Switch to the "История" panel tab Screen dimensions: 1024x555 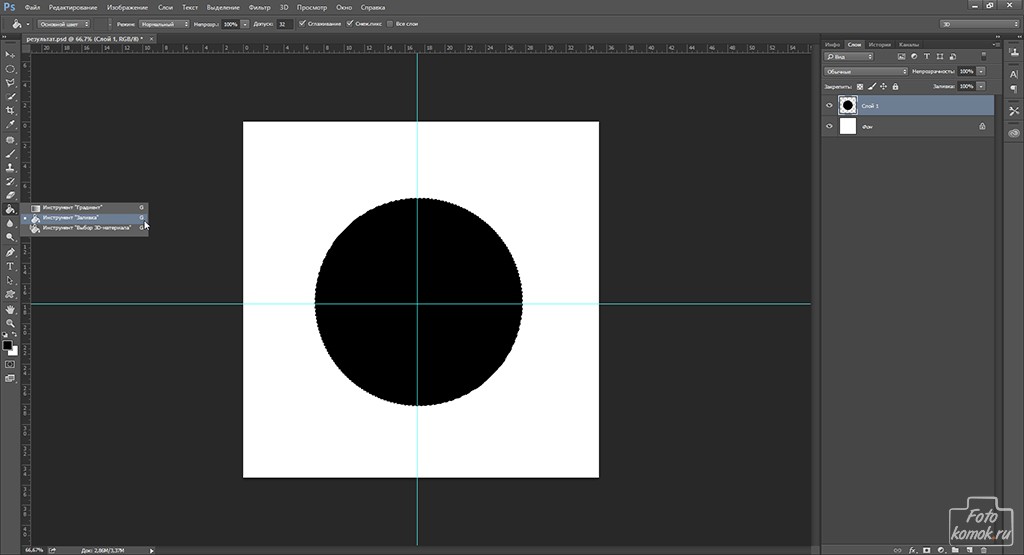point(880,45)
